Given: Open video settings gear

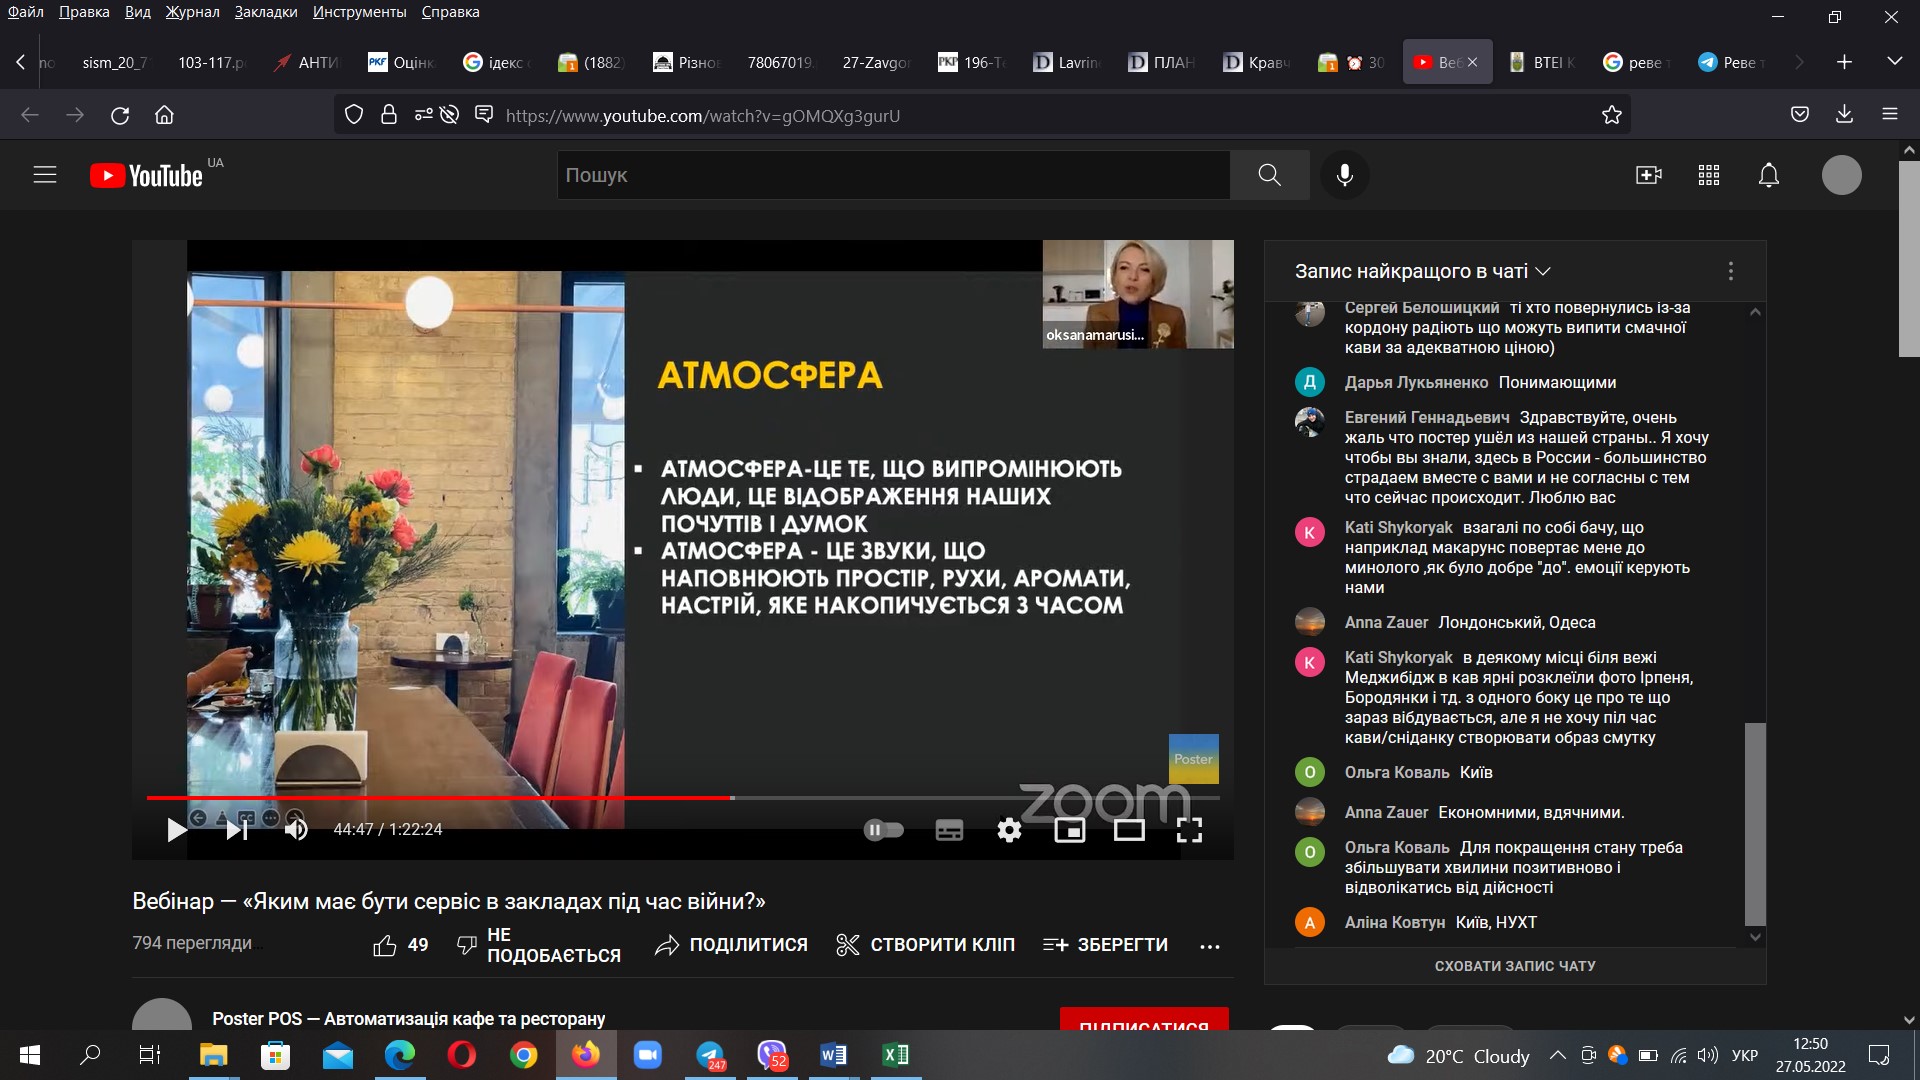Looking at the screenshot, I should click(x=1009, y=830).
